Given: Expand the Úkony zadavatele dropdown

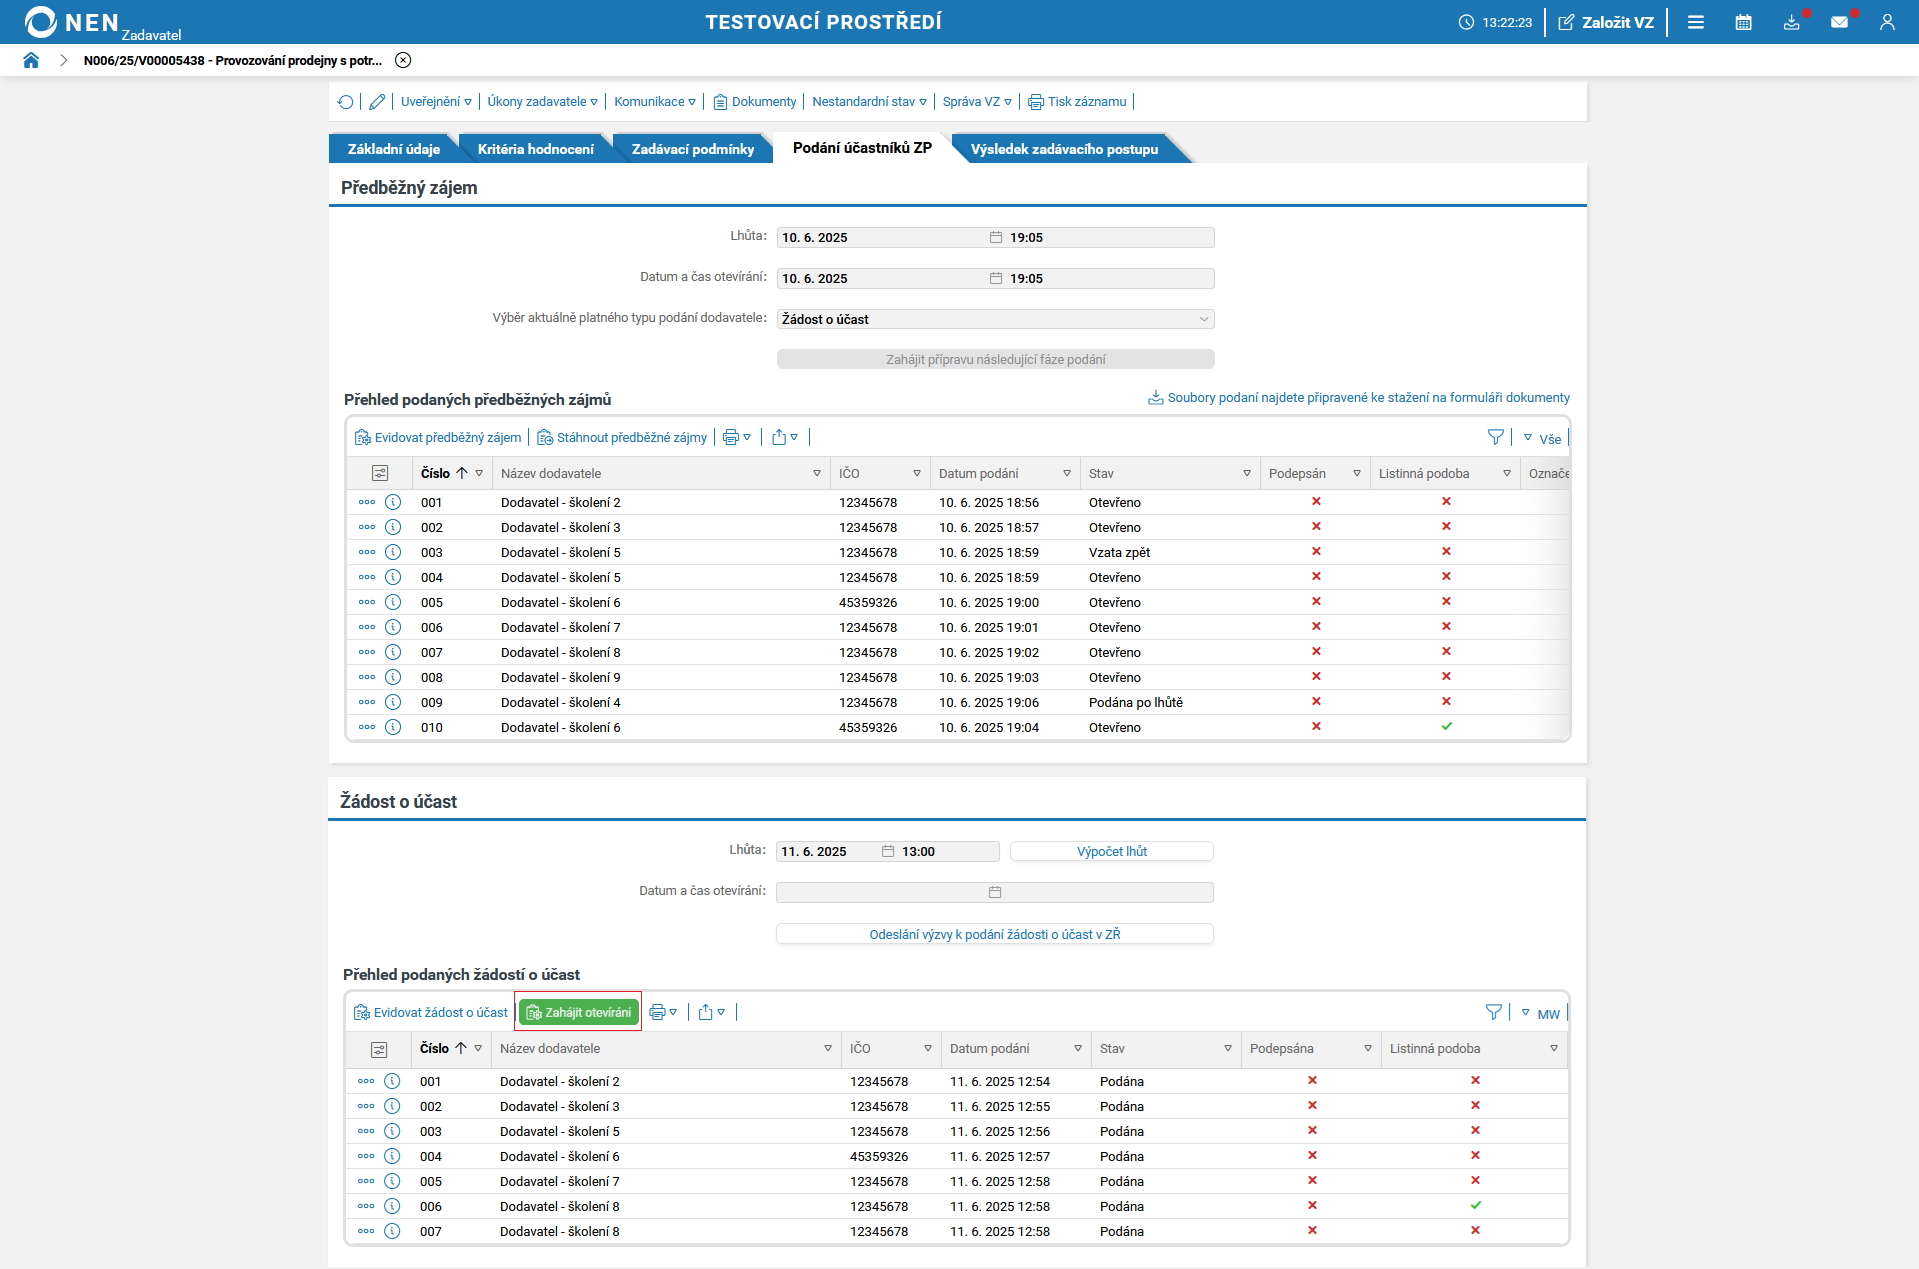Looking at the screenshot, I should tap(542, 102).
